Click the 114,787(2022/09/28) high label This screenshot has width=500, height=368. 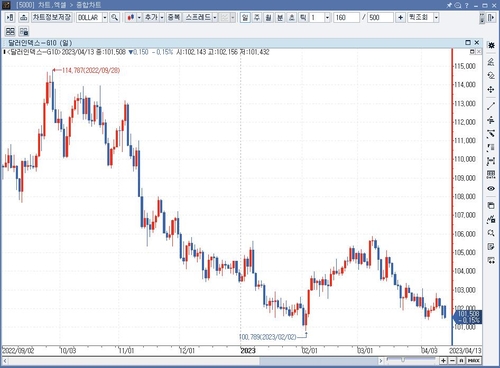(91, 70)
